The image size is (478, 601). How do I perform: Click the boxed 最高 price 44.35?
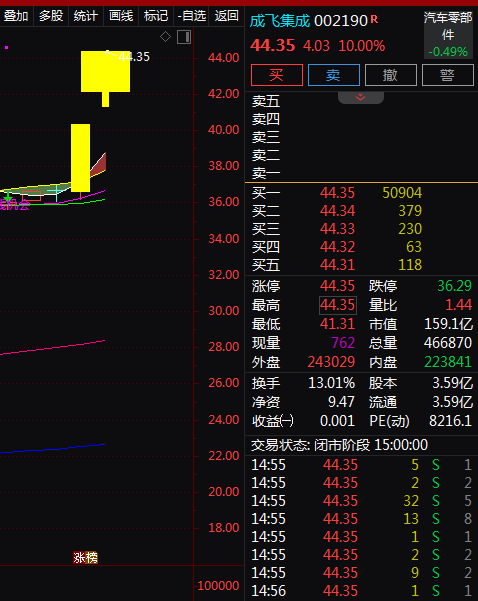pos(338,305)
